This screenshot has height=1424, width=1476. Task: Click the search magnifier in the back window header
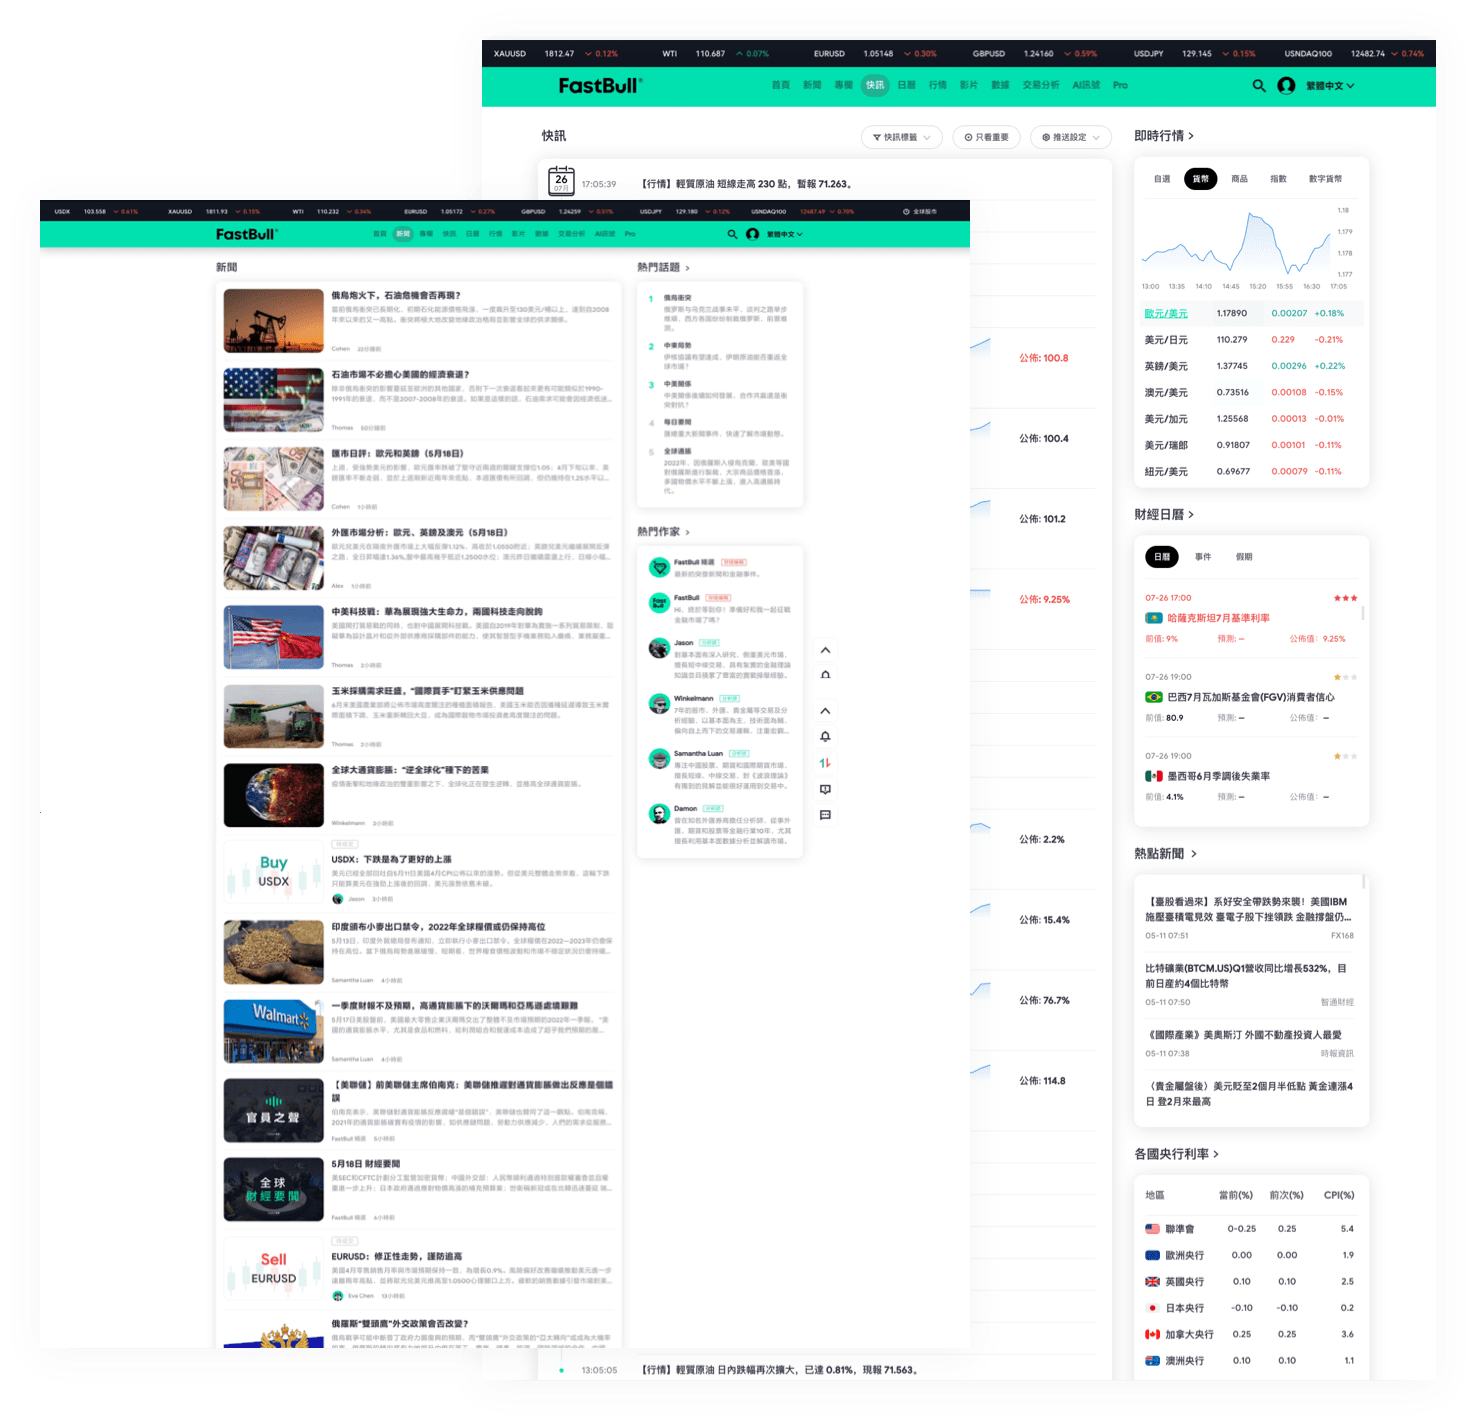click(x=1259, y=86)
